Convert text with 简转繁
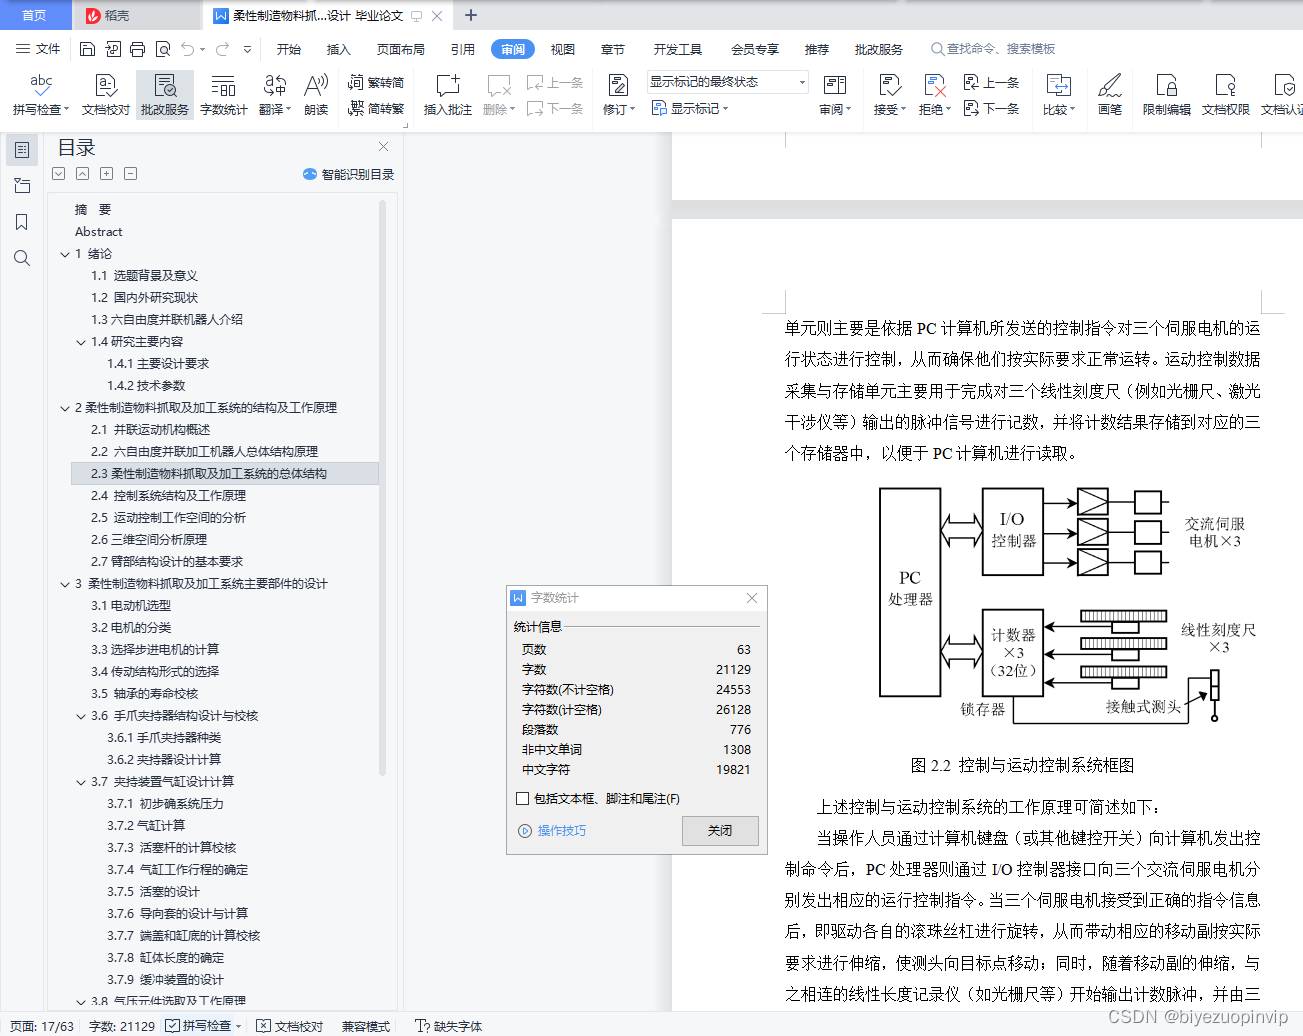The image size is (1303, 1036). click(376, 108)
